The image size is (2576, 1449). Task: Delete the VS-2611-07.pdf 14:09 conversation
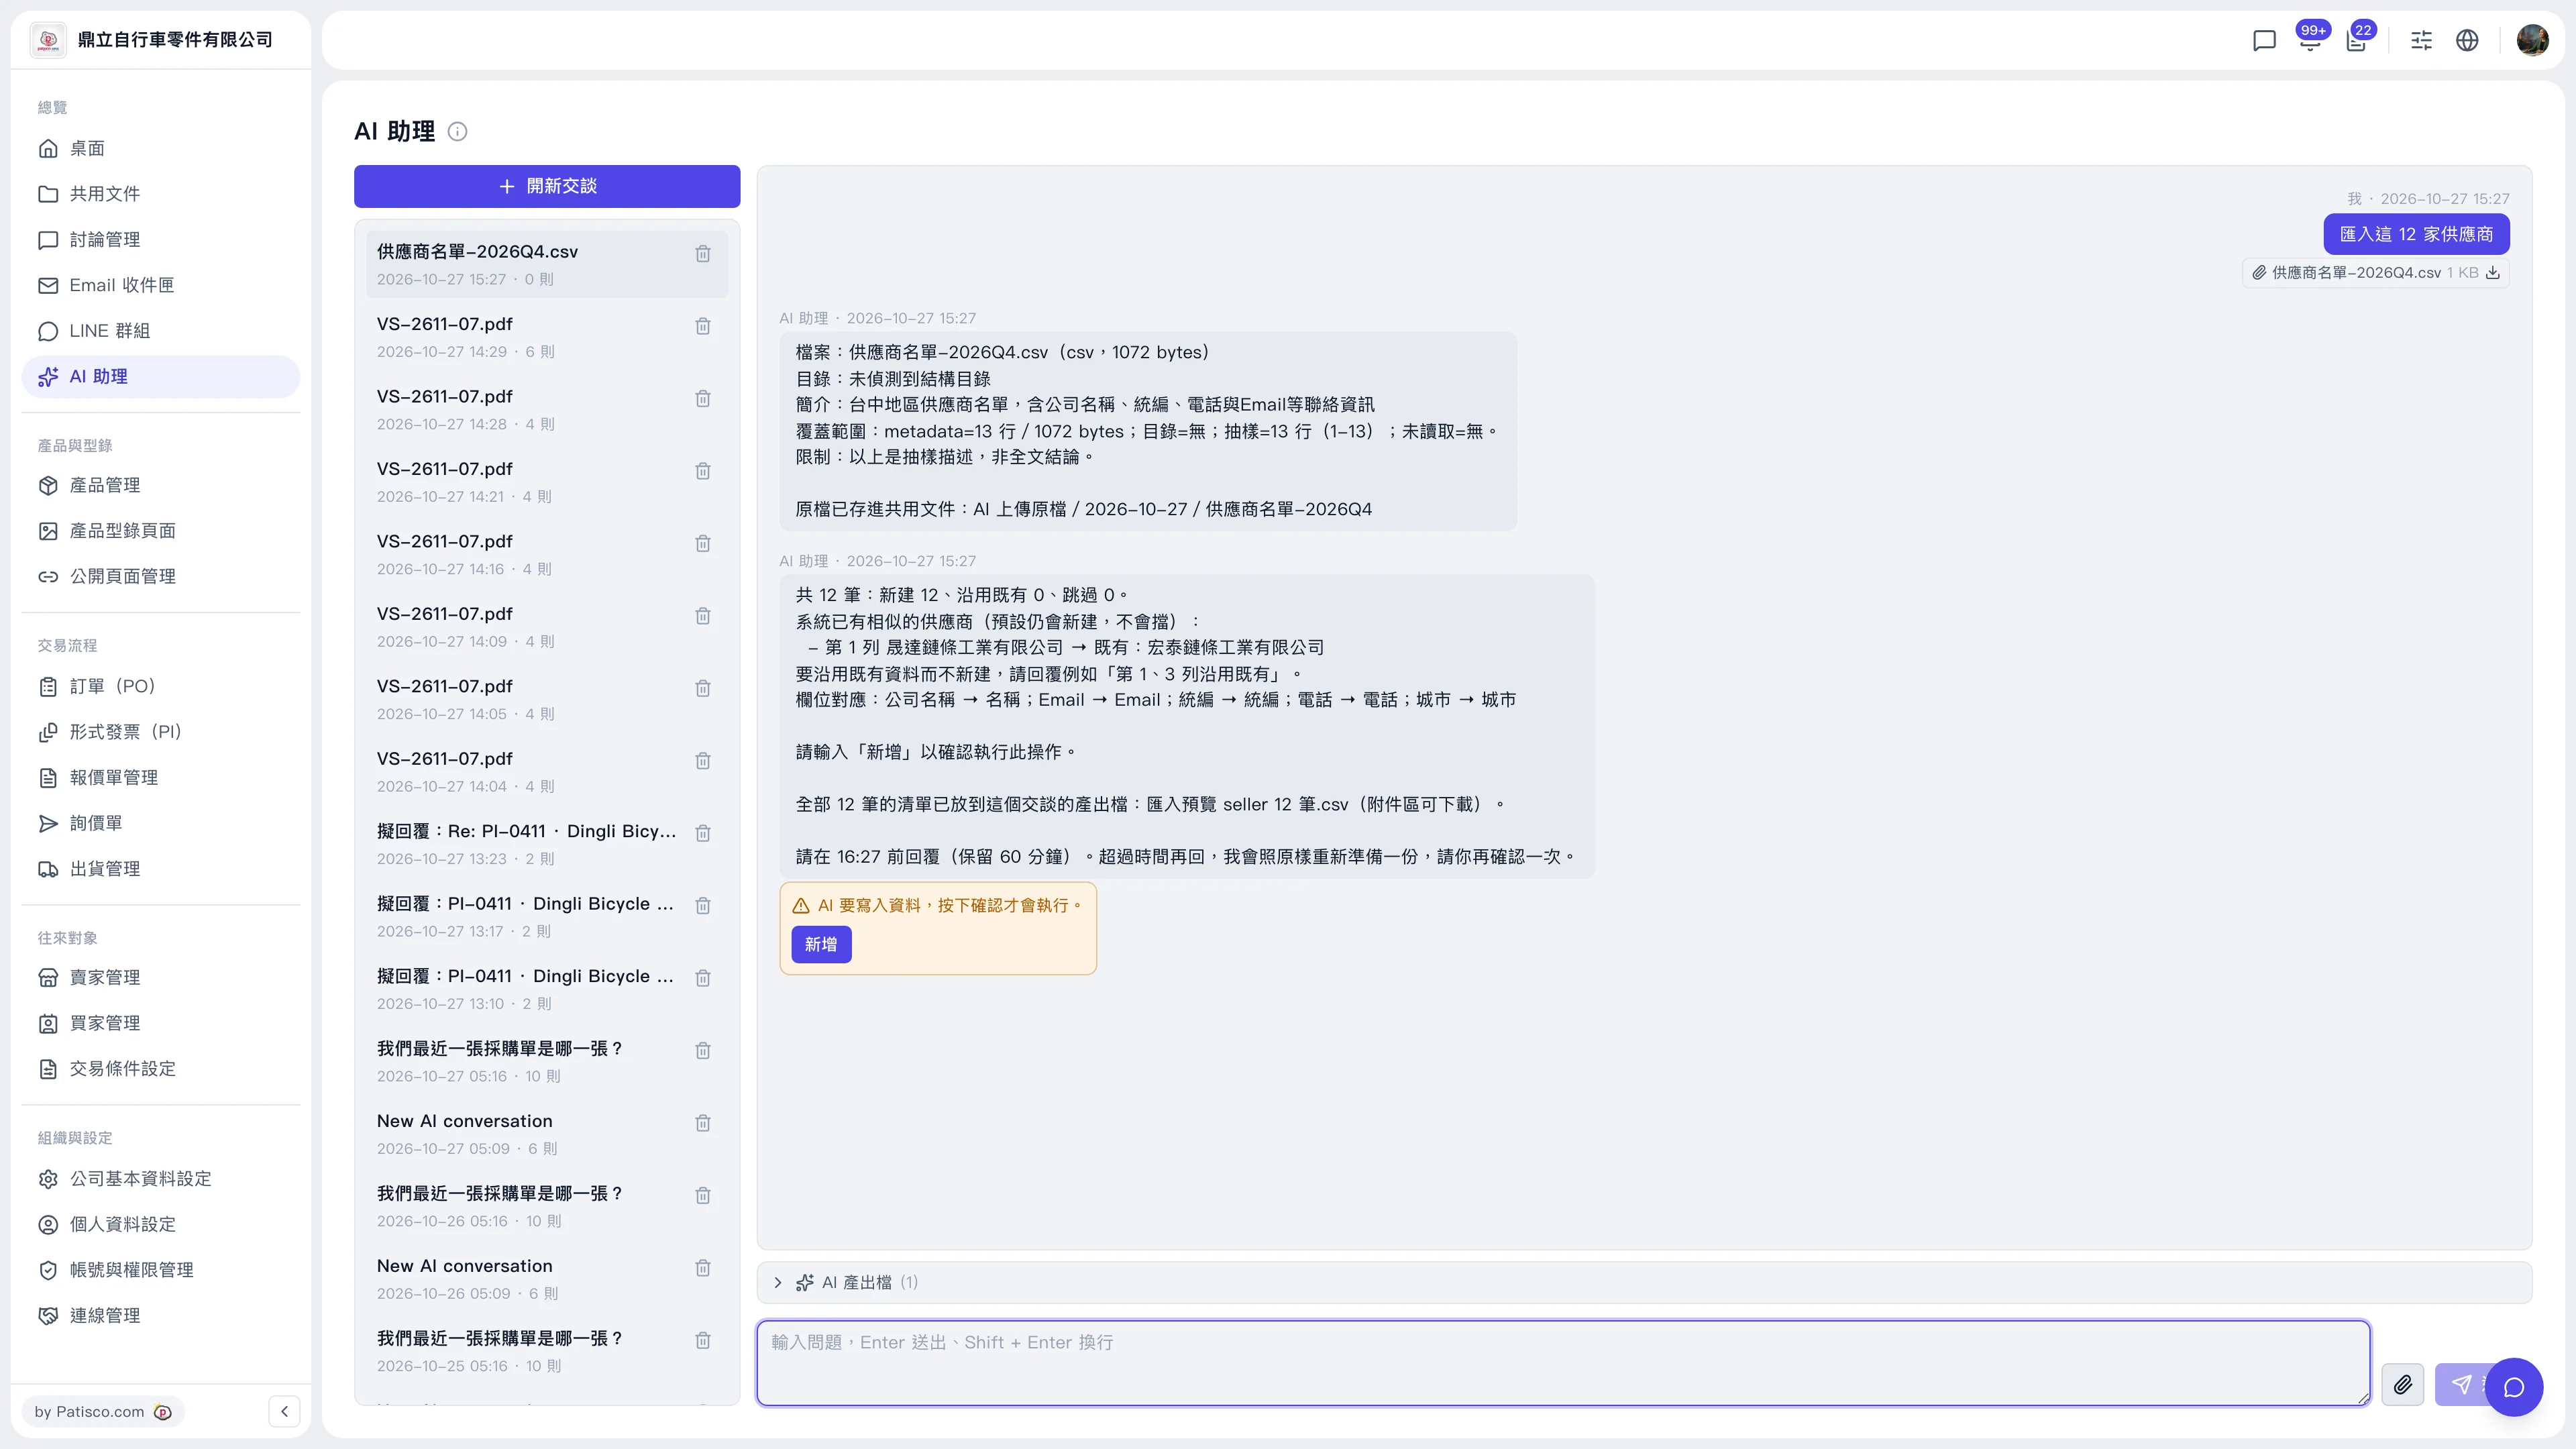pos(703,616)
